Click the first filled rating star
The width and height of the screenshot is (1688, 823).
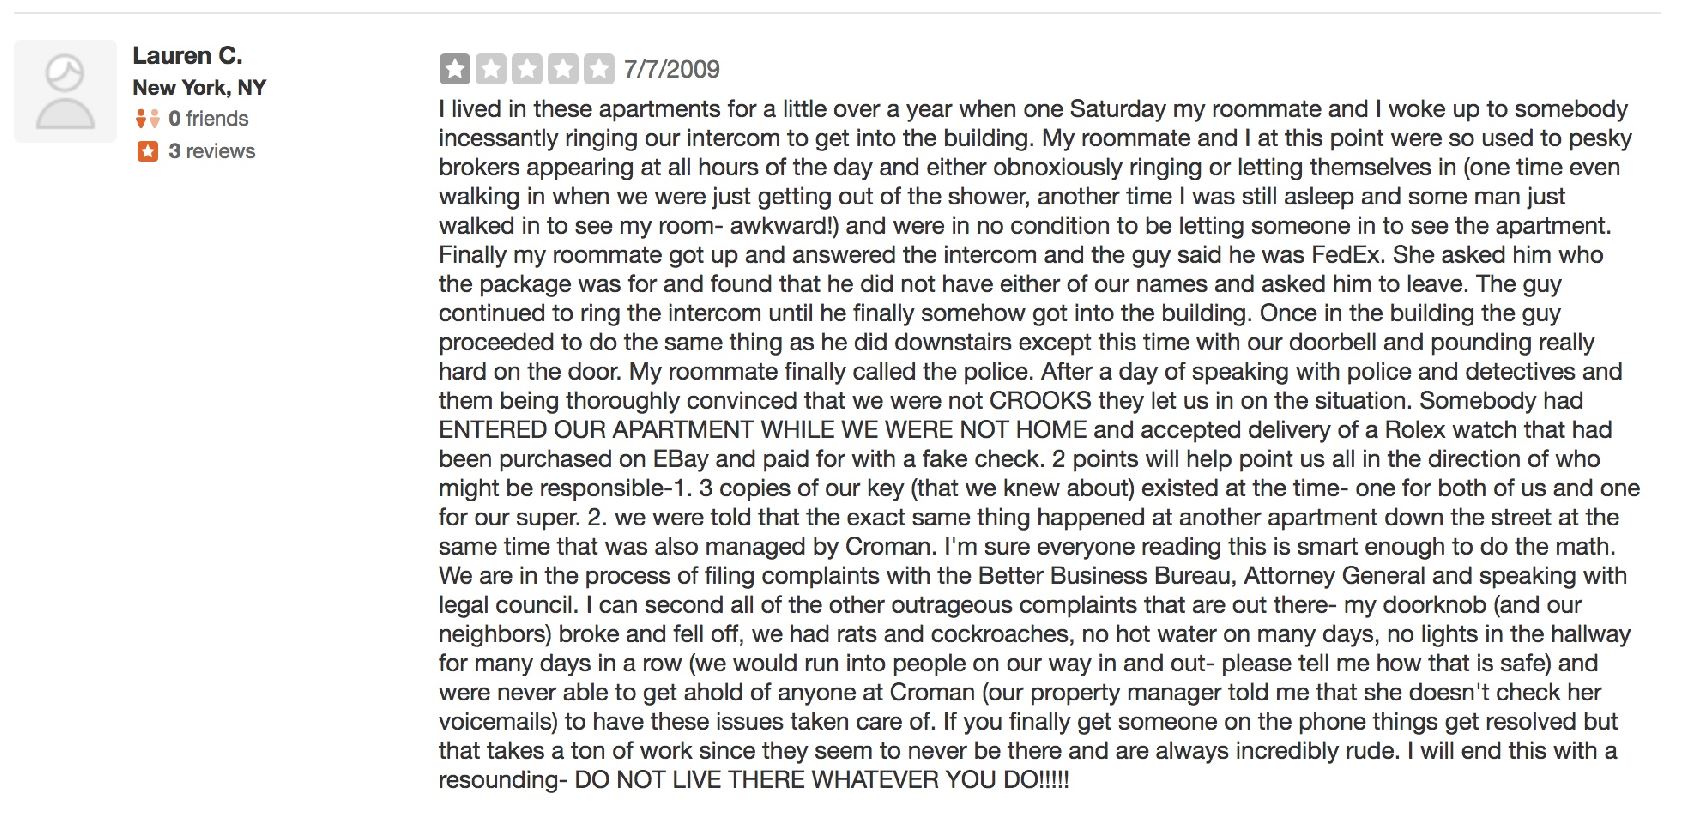(x=455, y=69)
